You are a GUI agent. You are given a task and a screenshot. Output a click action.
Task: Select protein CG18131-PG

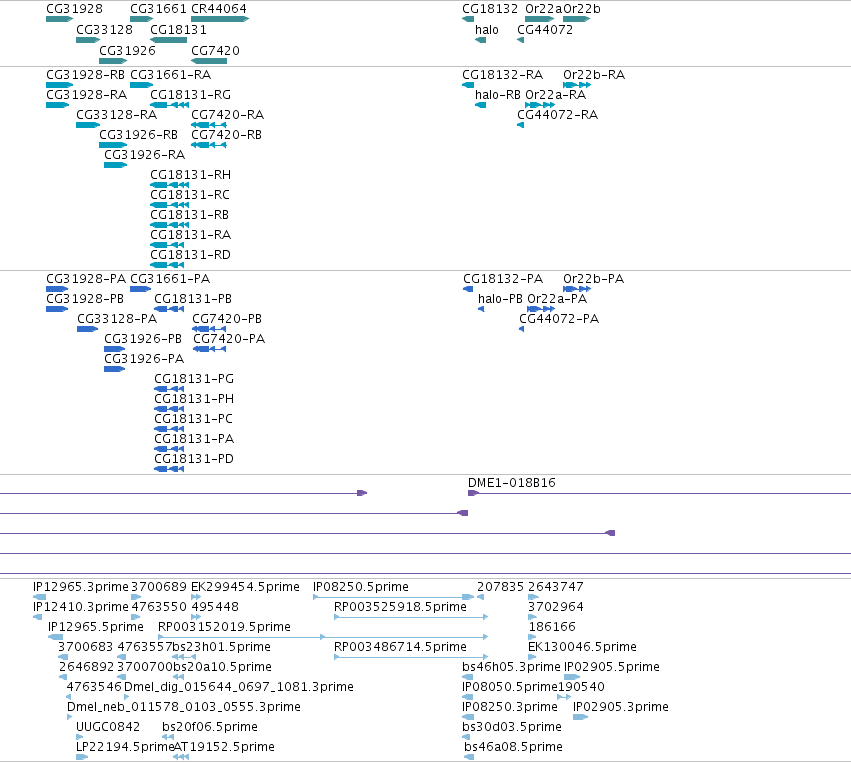point(169,389)
